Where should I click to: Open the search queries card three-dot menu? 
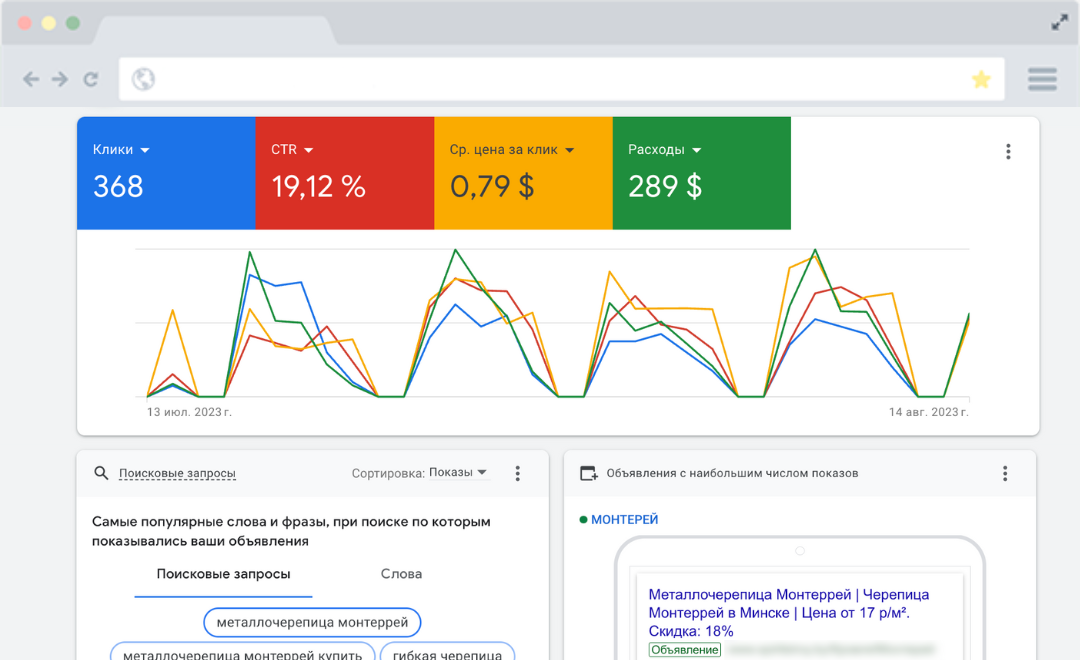(517, 473)
